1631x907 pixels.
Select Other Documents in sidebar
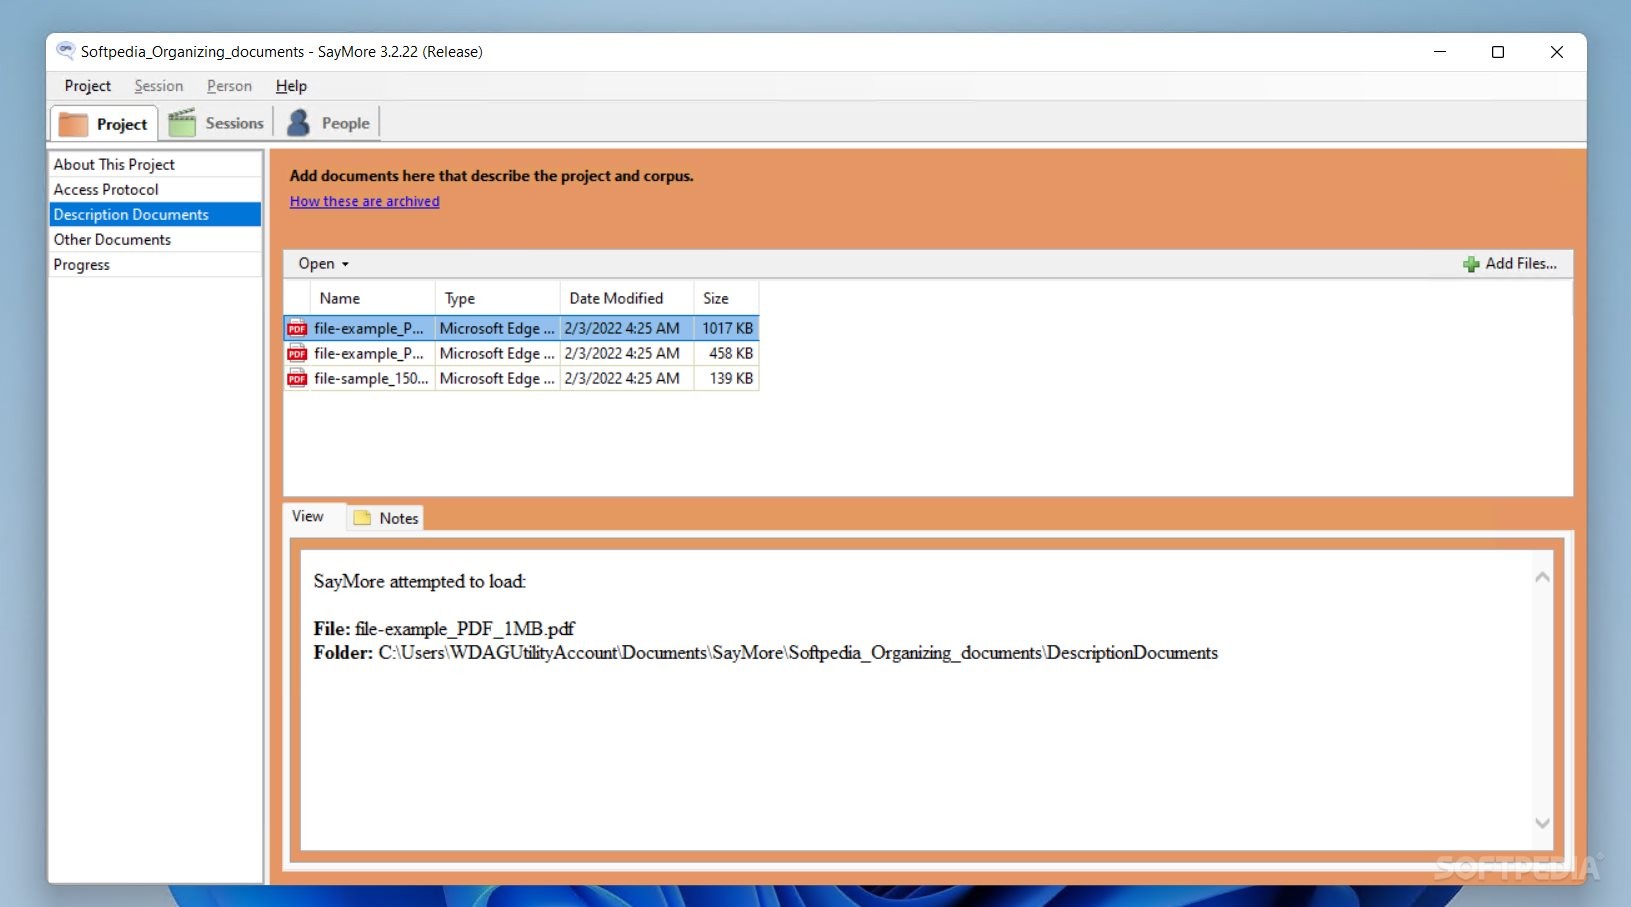tap(155, 239)
